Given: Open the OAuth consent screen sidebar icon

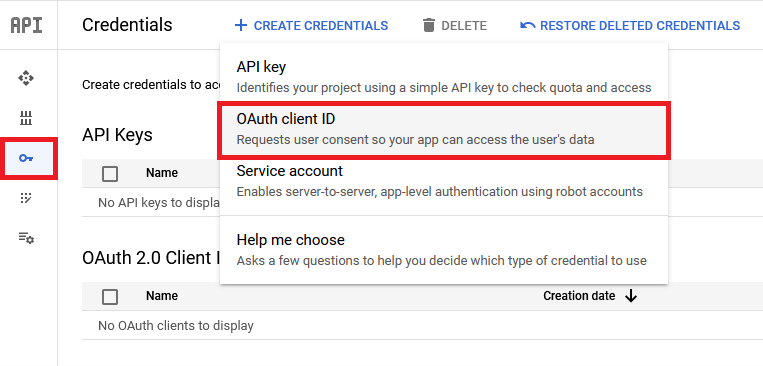Looking at the screenshot, I should [x=26, y=198].
